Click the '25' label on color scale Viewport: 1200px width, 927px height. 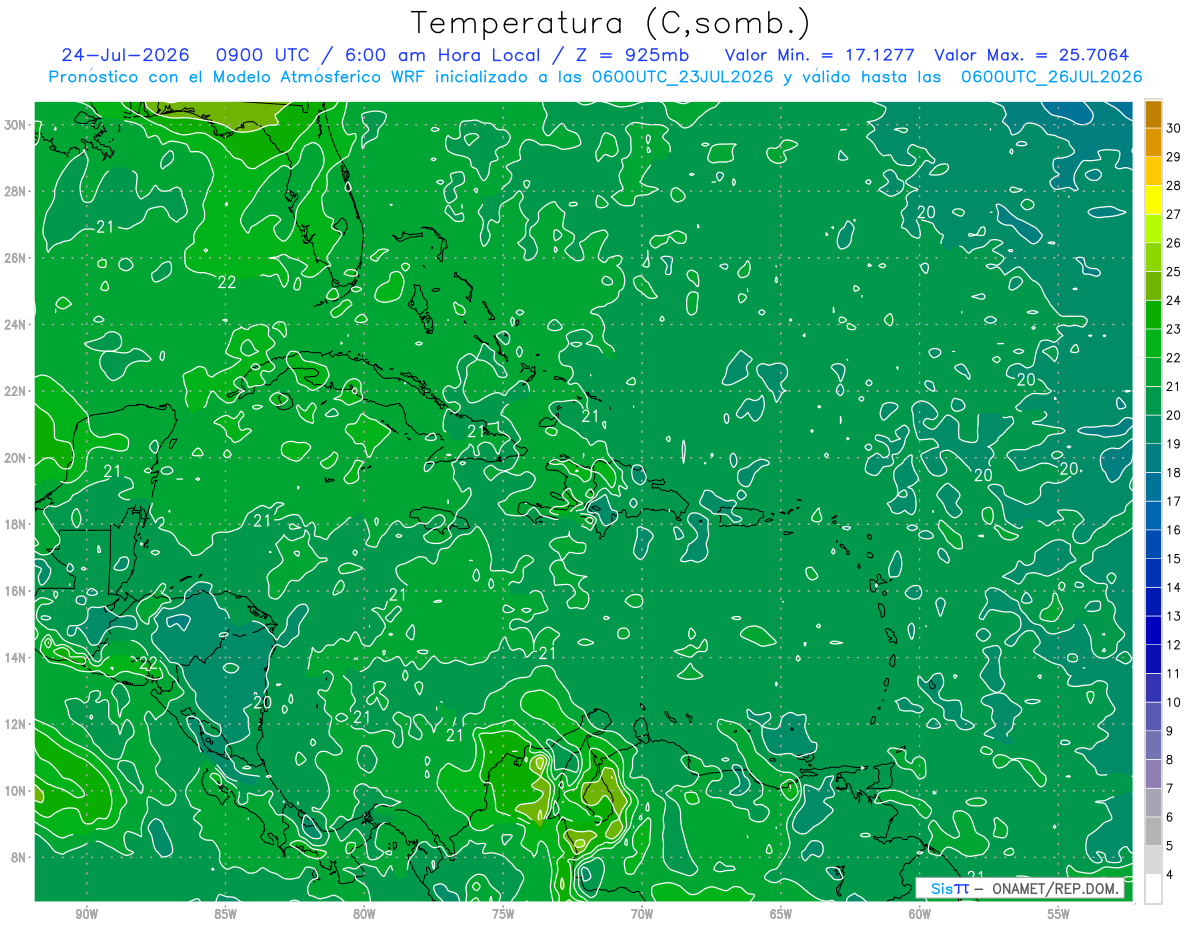point(1174,272)
